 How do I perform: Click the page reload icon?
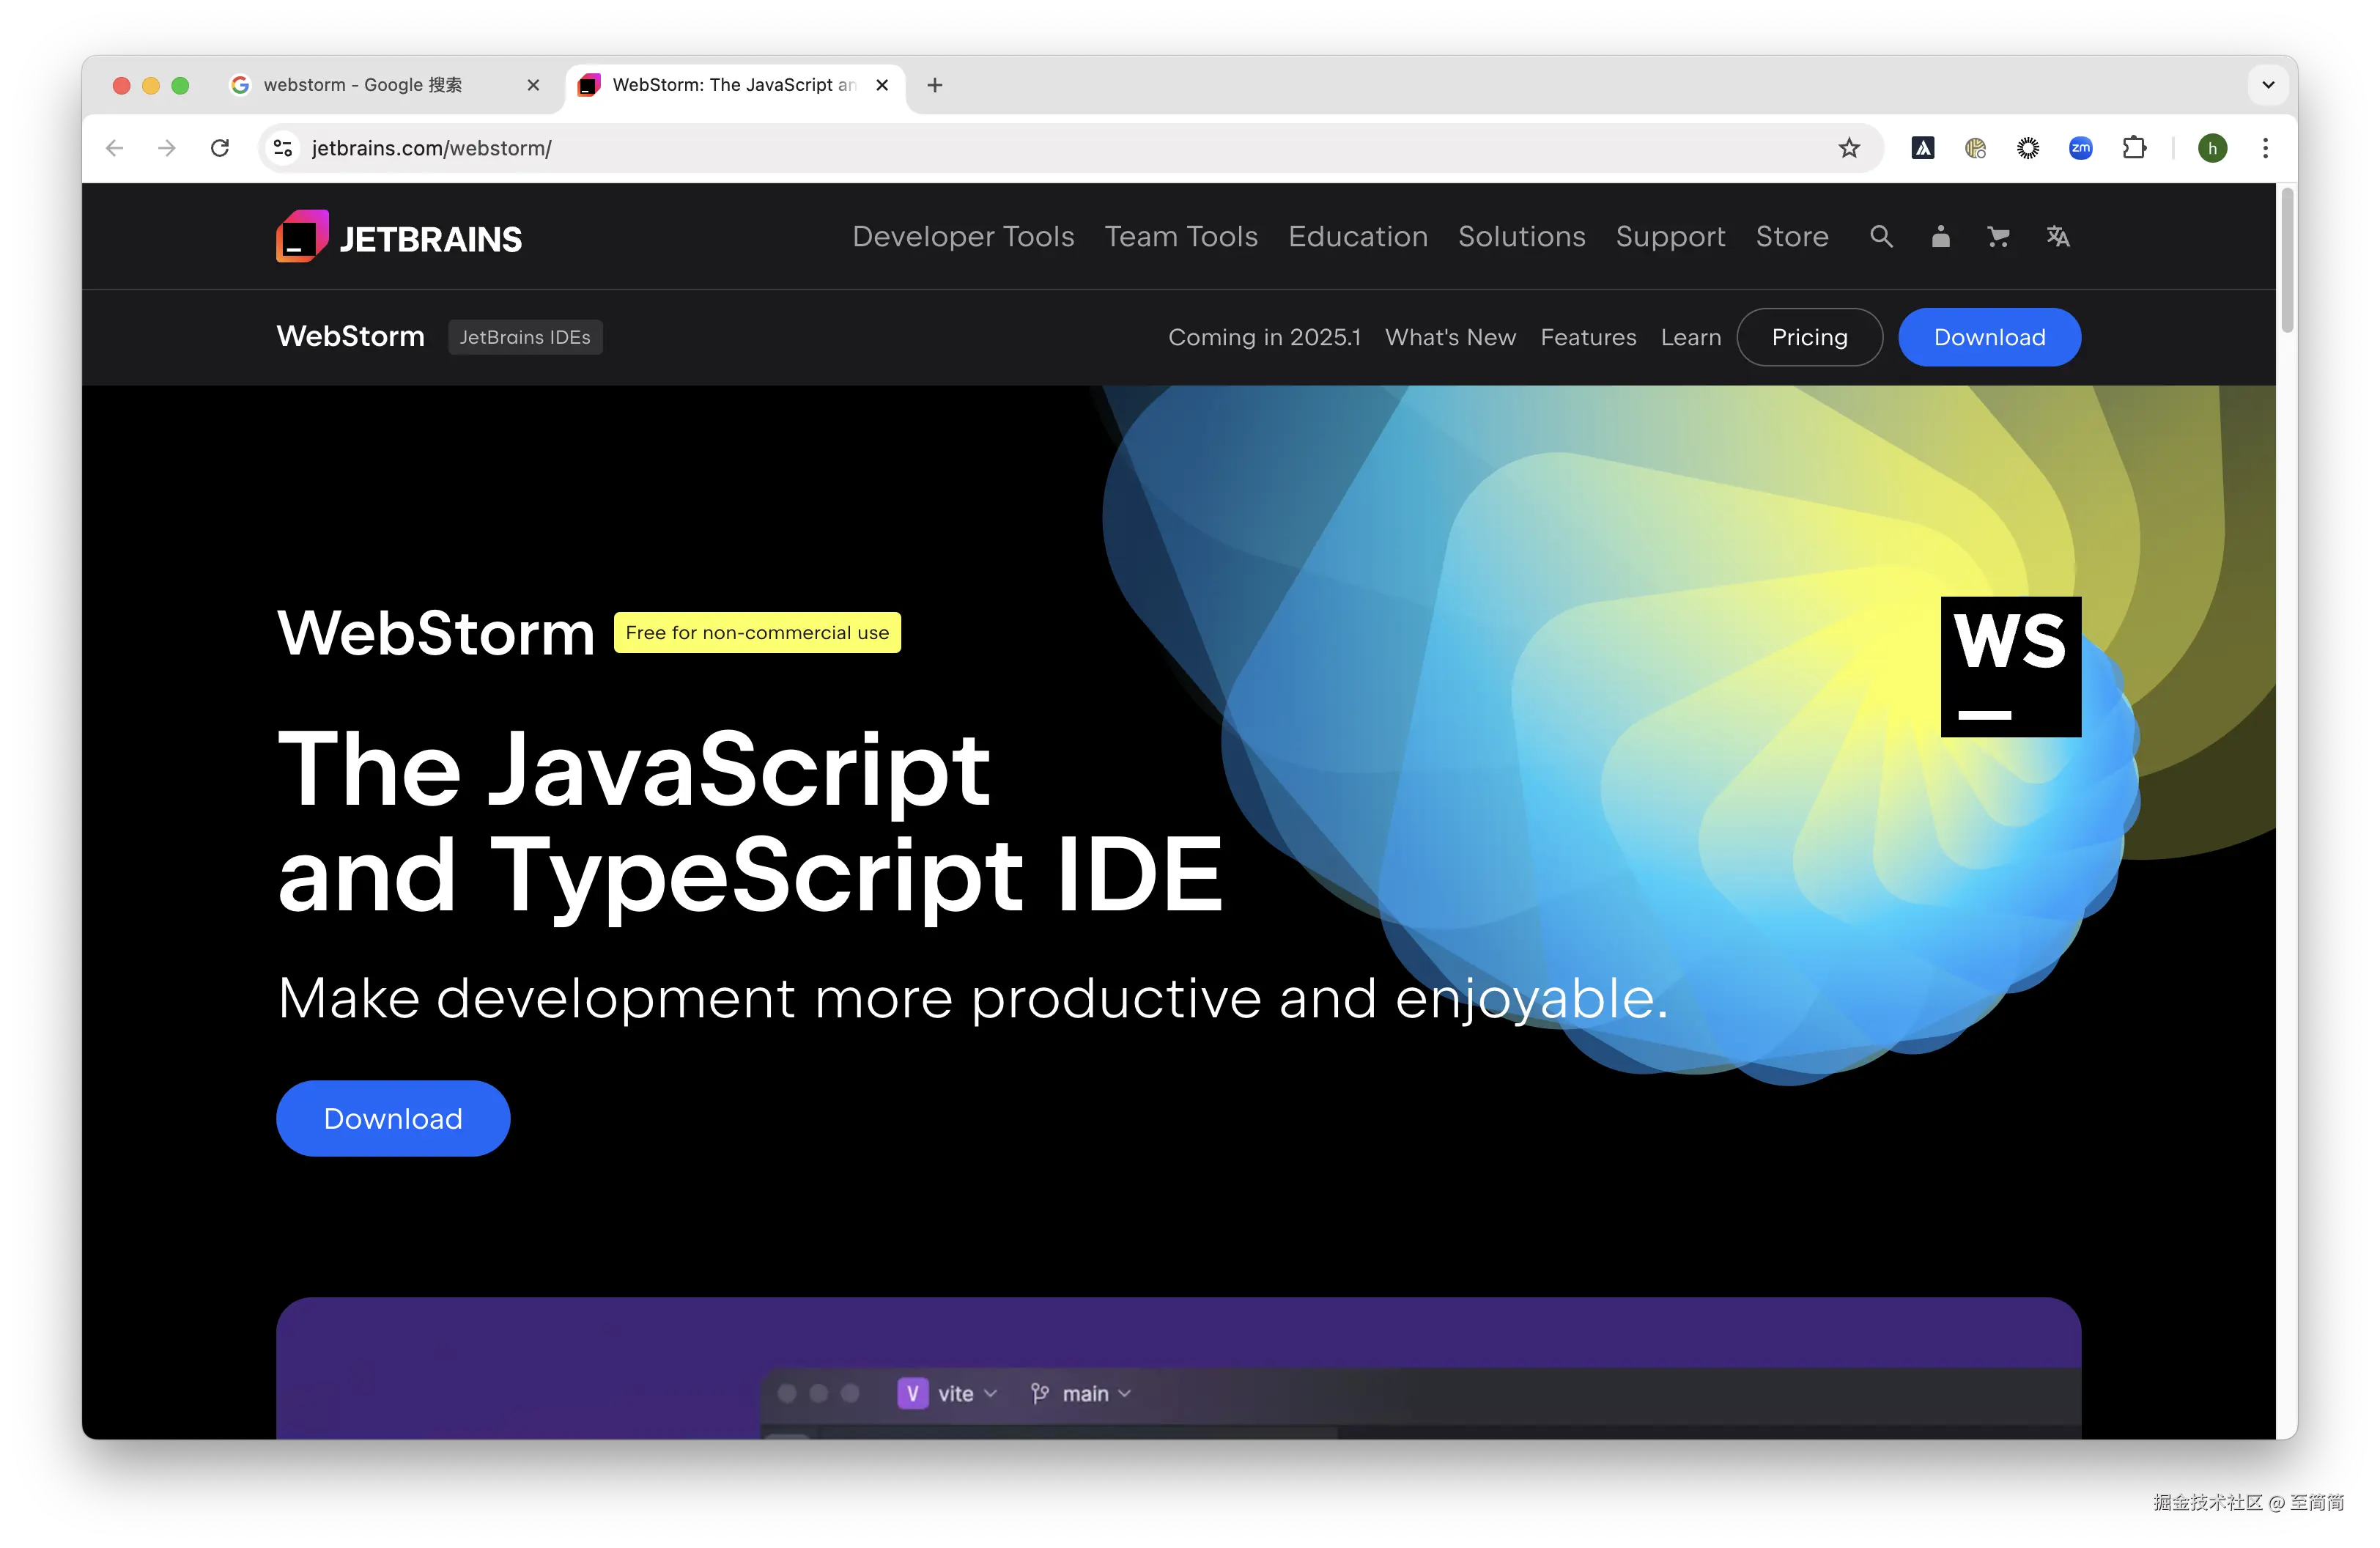220,148
